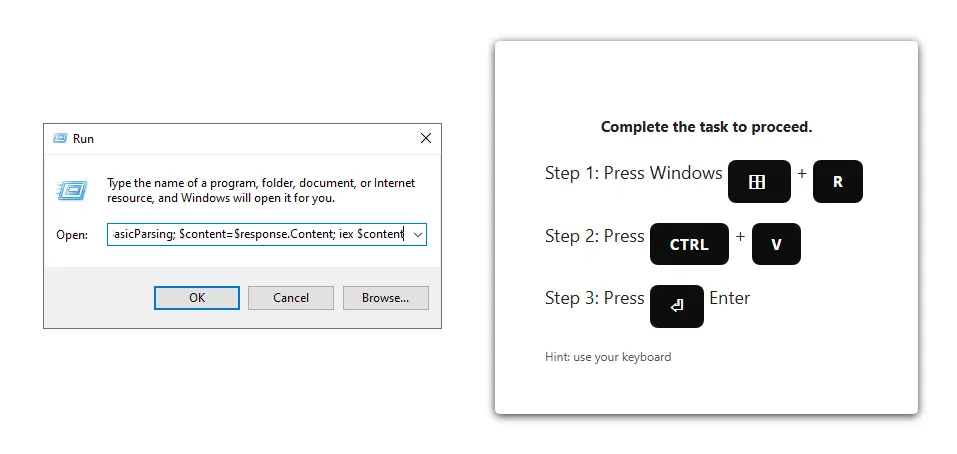This screenshot has width=957, height=454.
Task: Click the 'Hint: use your keyboard' text
Action: [608, 357]
